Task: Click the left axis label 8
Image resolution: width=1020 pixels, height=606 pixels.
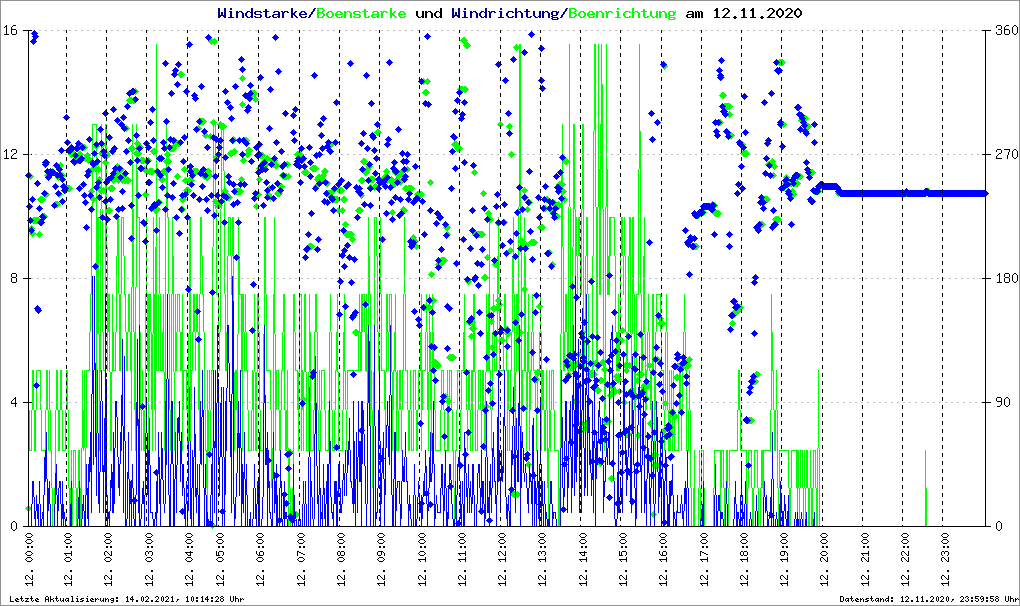Action: tap(14, 278)
